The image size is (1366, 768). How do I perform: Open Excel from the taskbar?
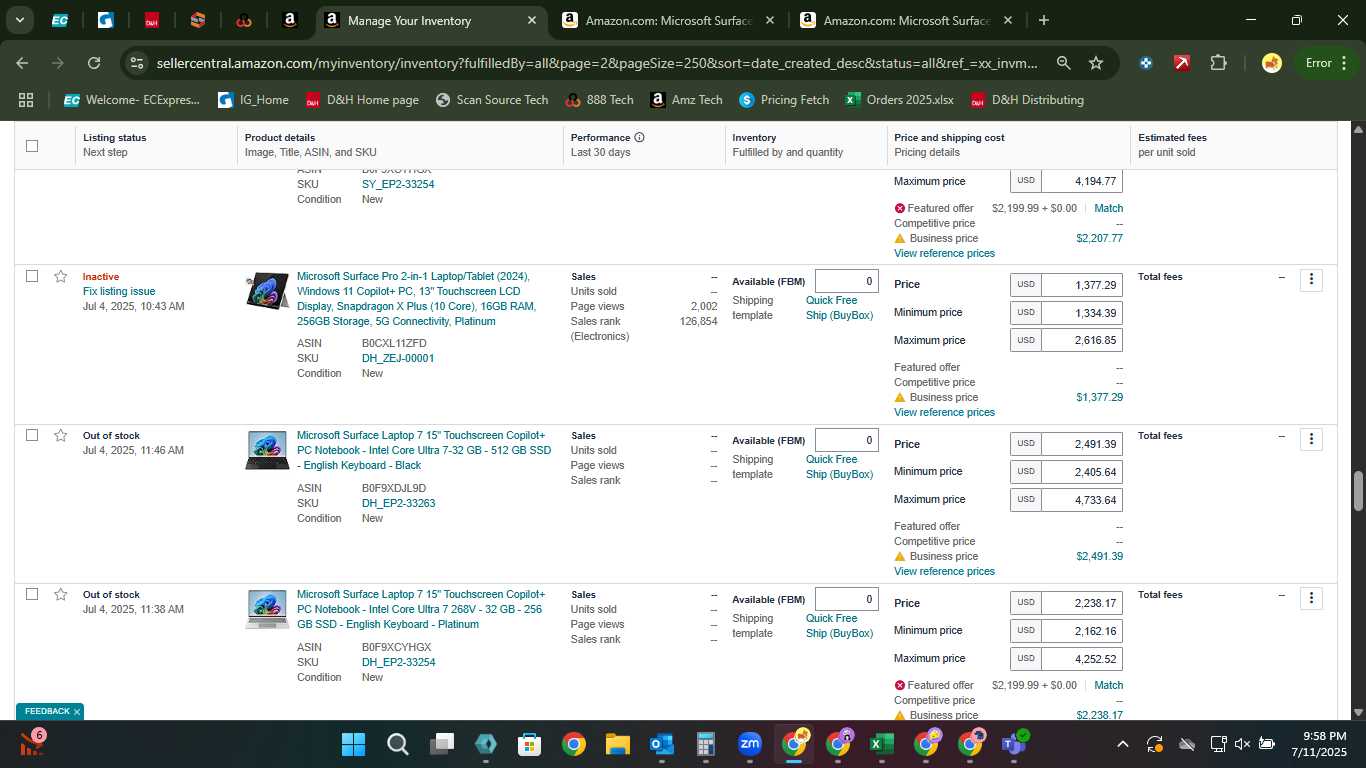(881, 744)
